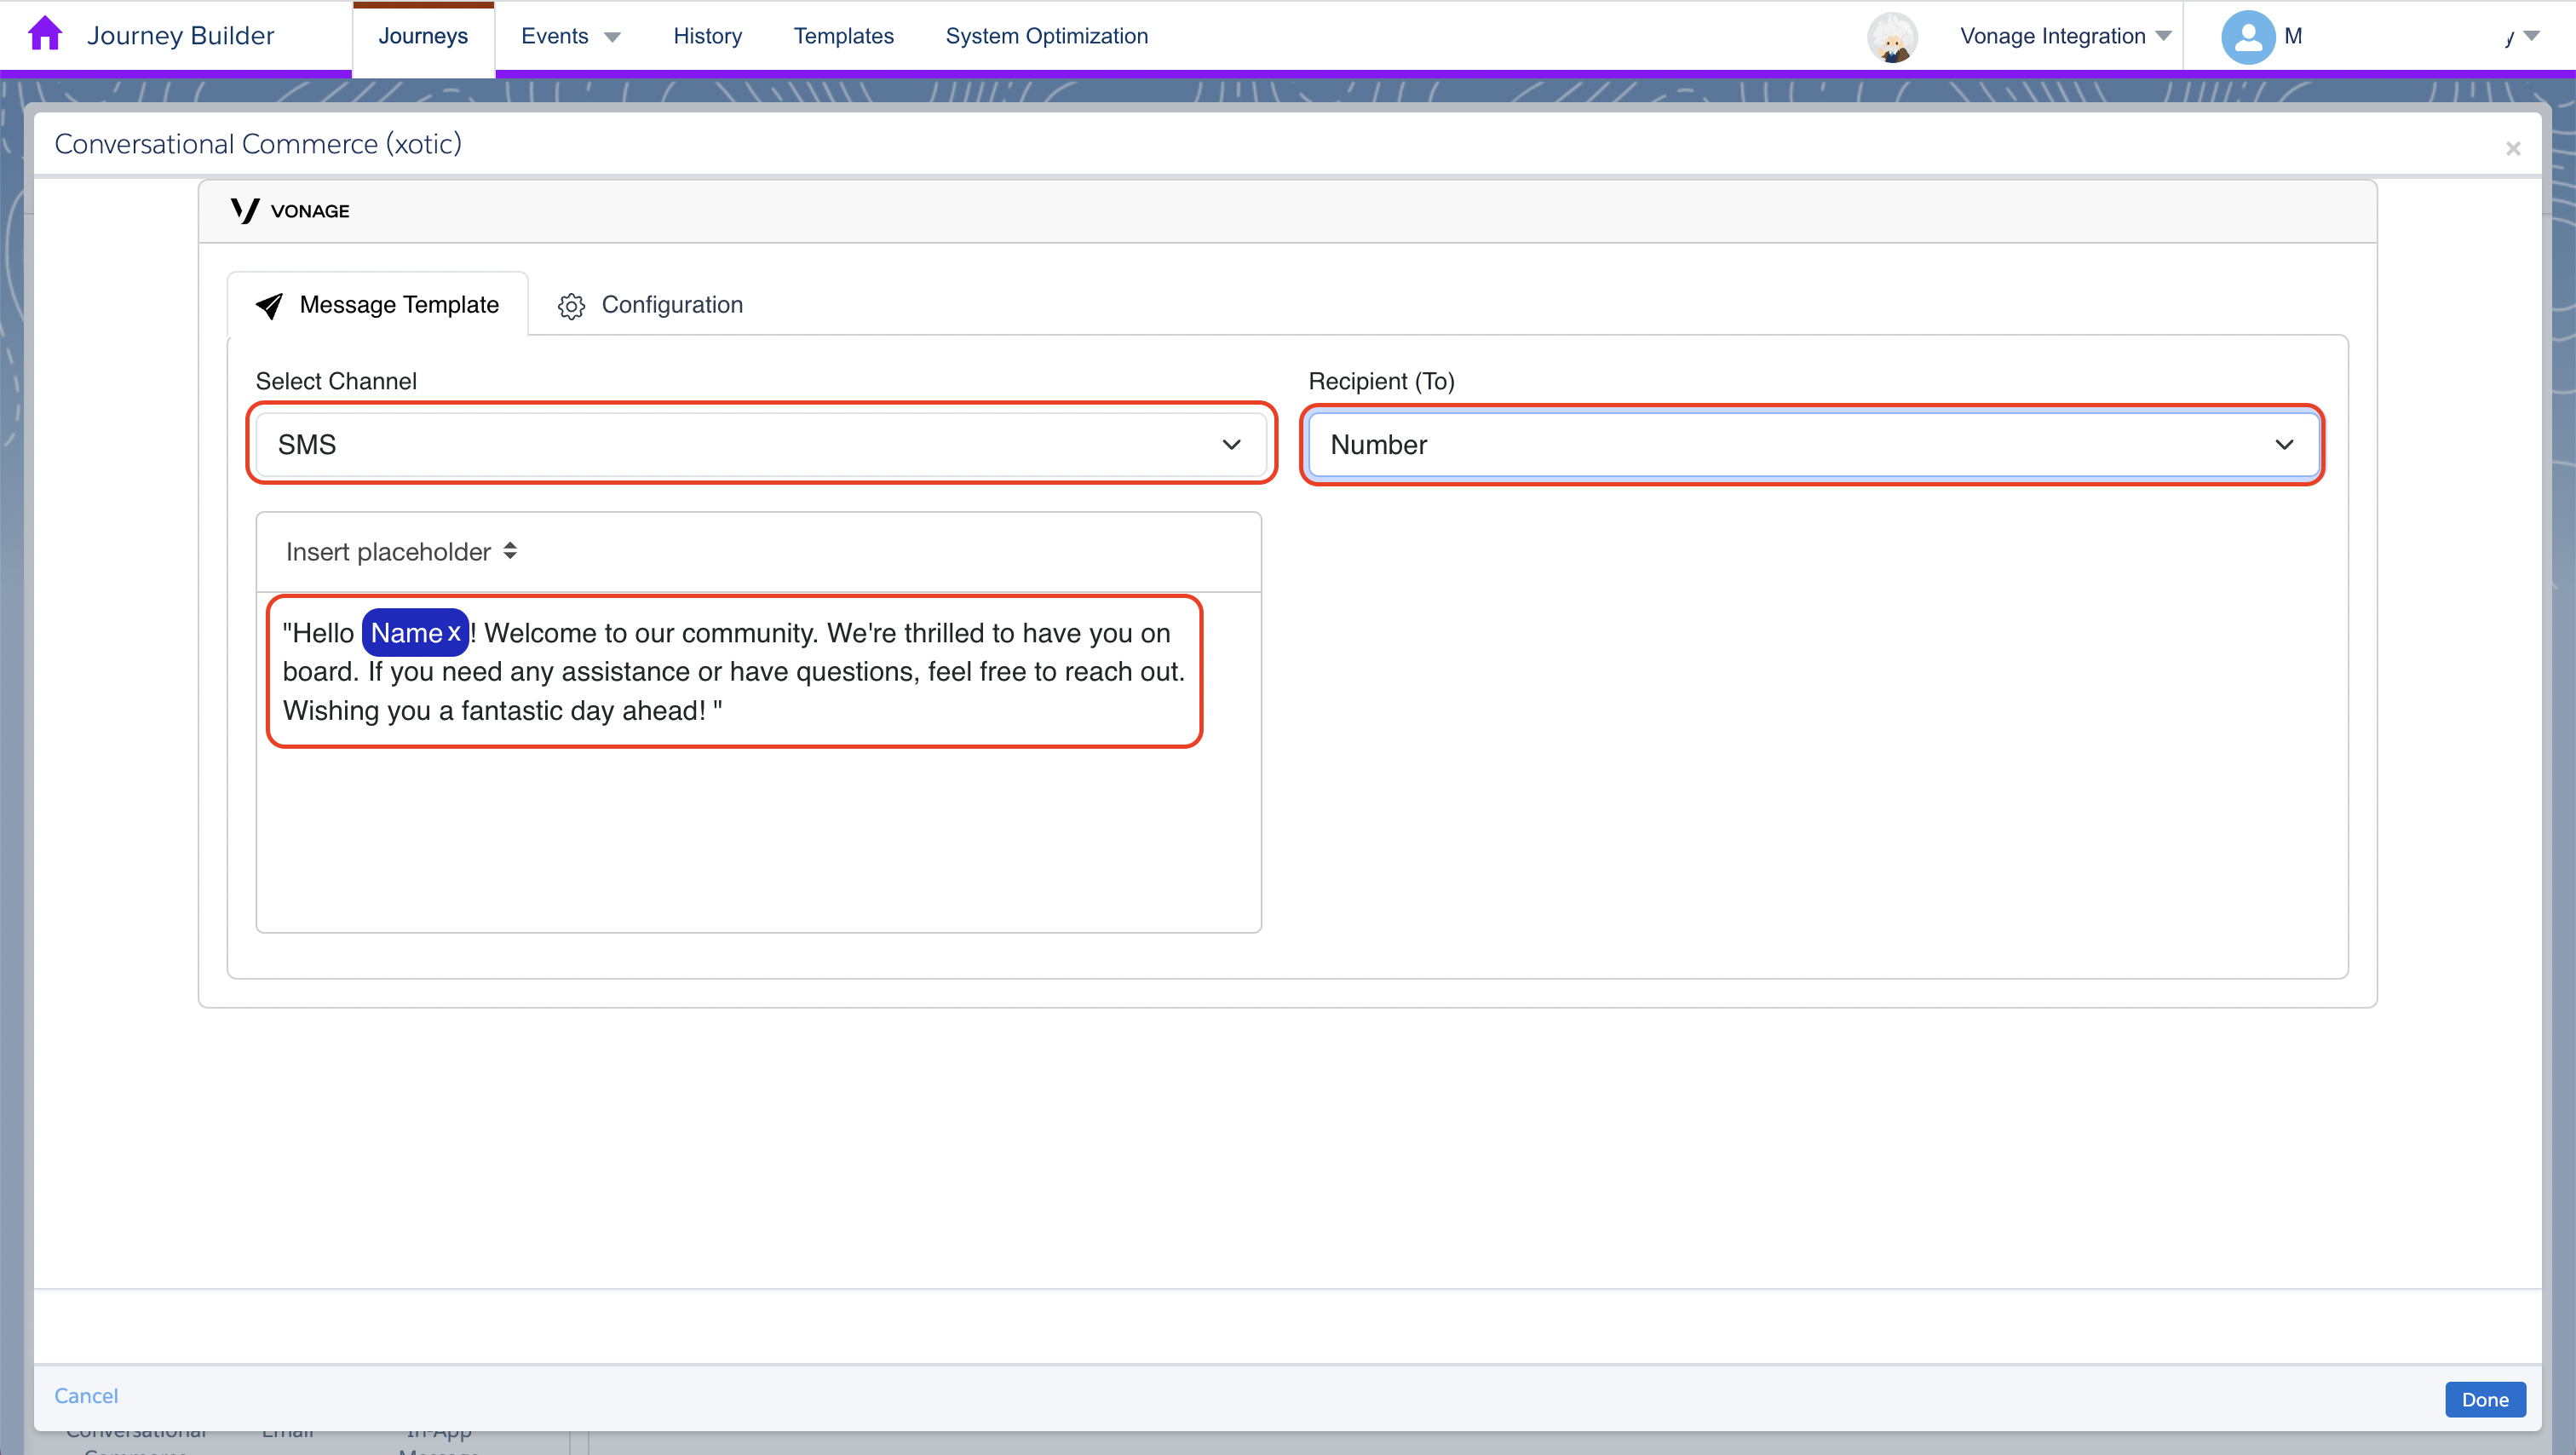
Task: Expand the Events menu arrow
Action: [613, 37]
